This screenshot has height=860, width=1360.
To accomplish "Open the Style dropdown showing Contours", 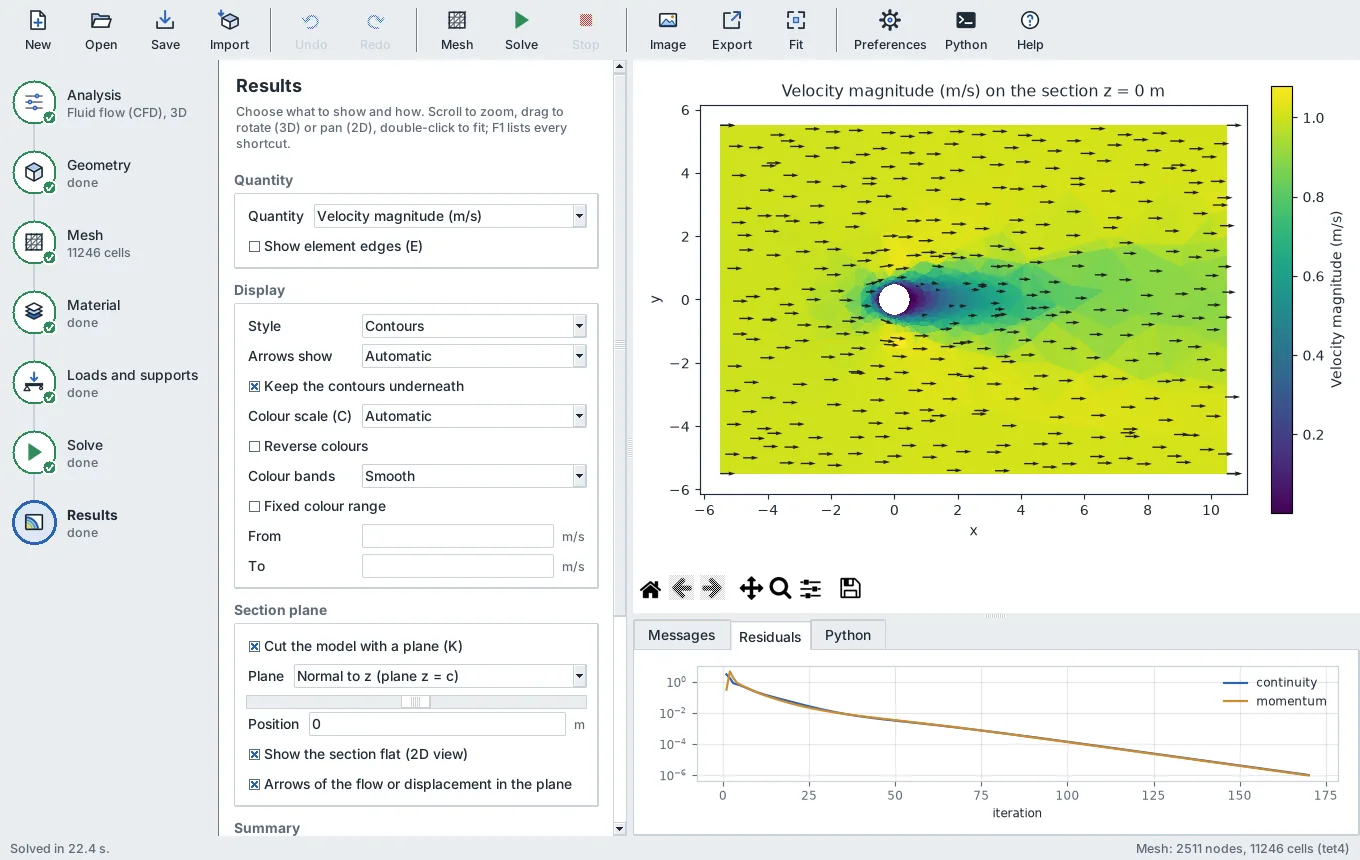I will click(474, 326).
